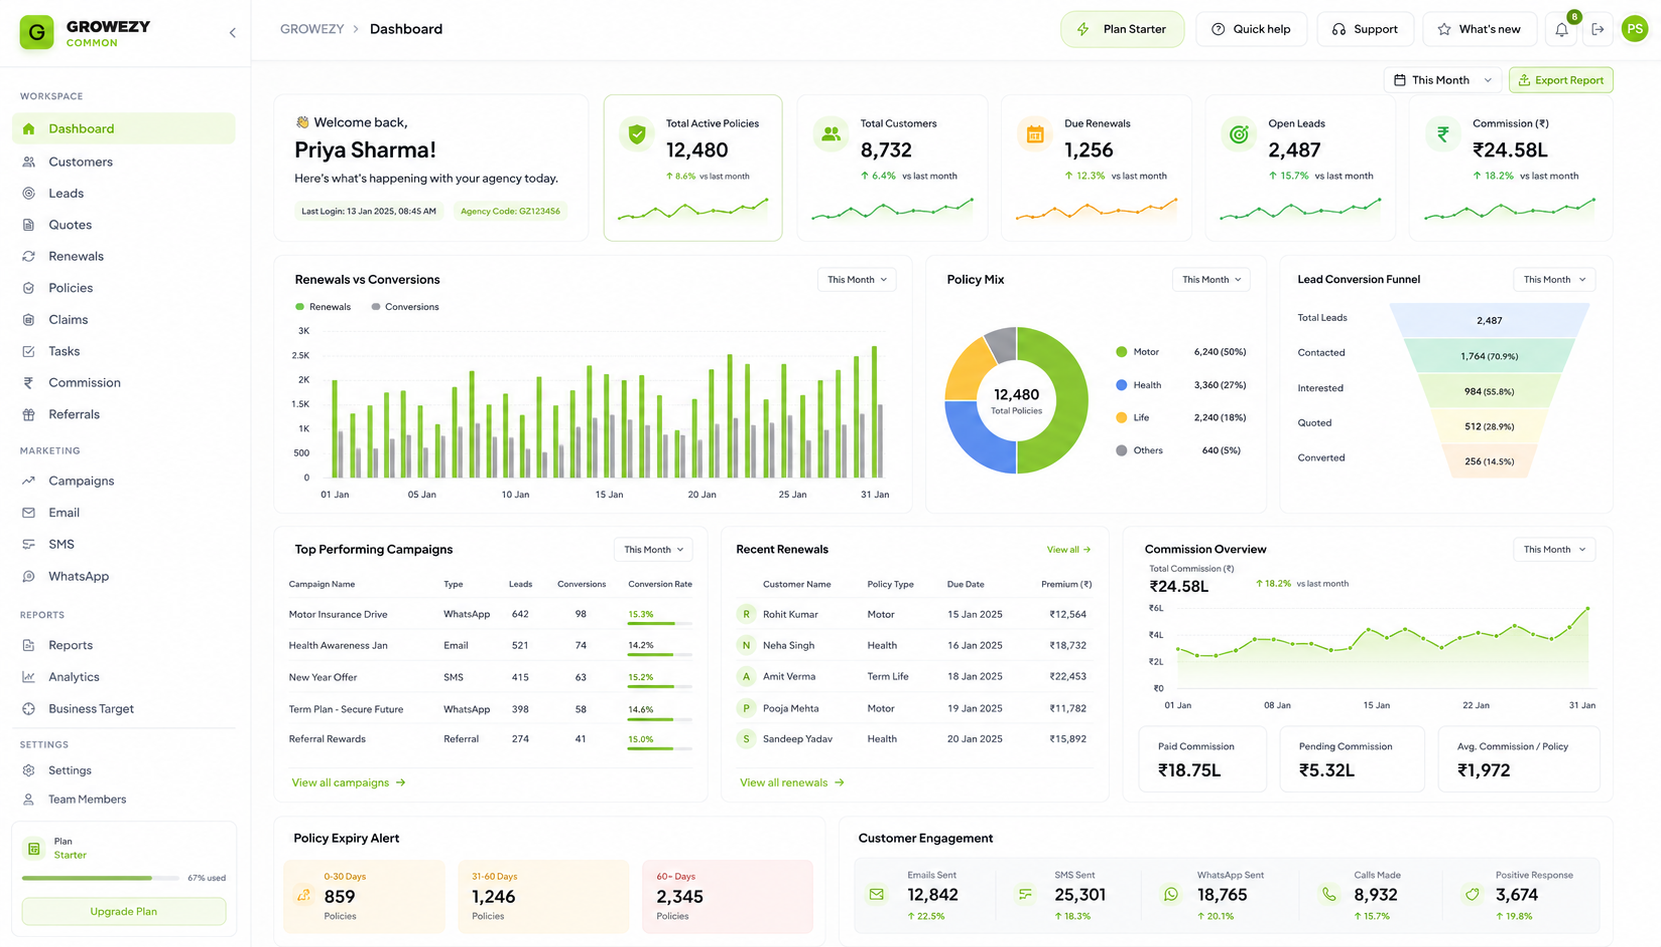Open Quick help
The image size is (1661, 947).
point(1251,30)
